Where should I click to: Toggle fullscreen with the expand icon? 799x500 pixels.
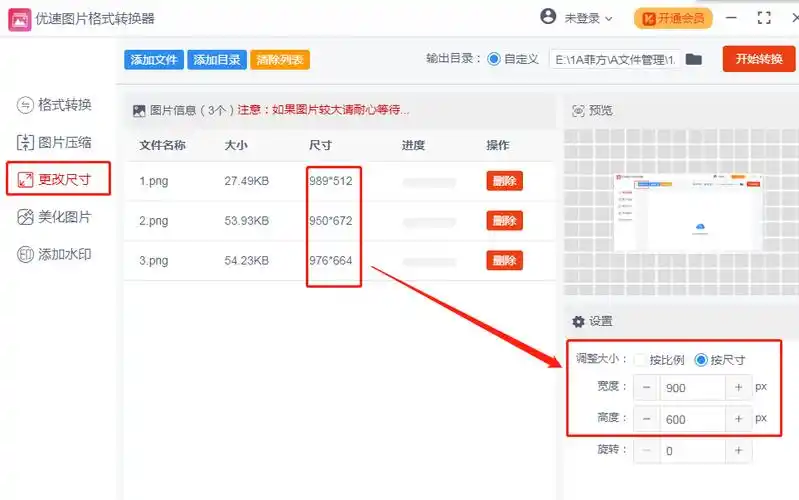(x=764, y=18)
